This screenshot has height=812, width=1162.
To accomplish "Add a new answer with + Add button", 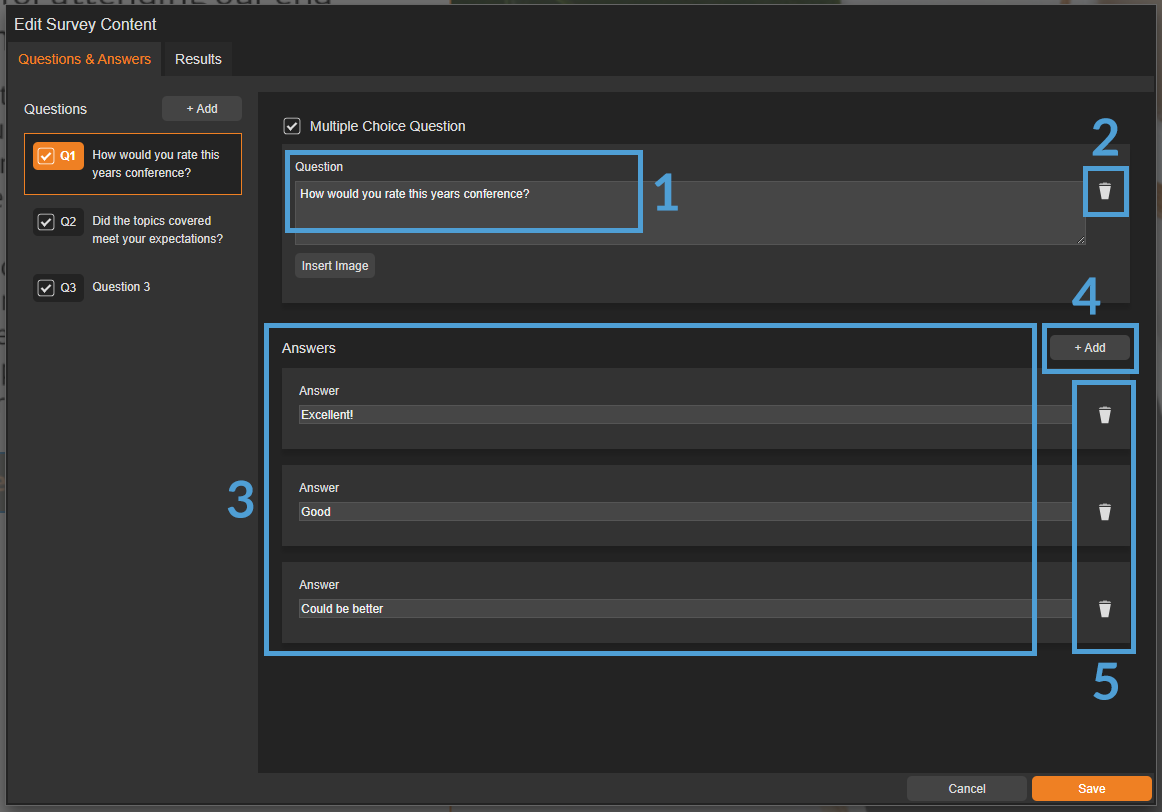I will point(1089,348).
